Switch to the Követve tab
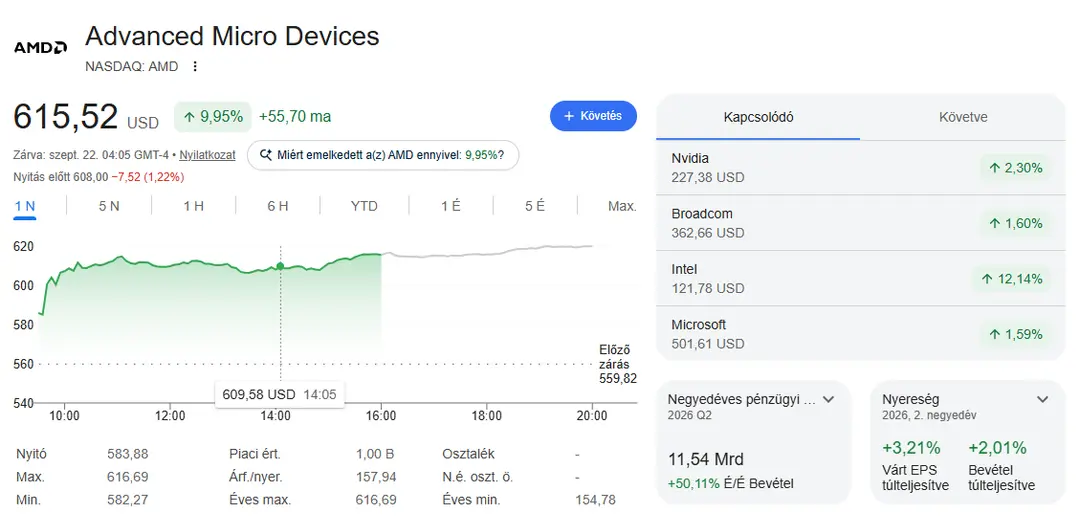Image resolution: width=1080 pixels, height=518 pixels. (963, 117)
